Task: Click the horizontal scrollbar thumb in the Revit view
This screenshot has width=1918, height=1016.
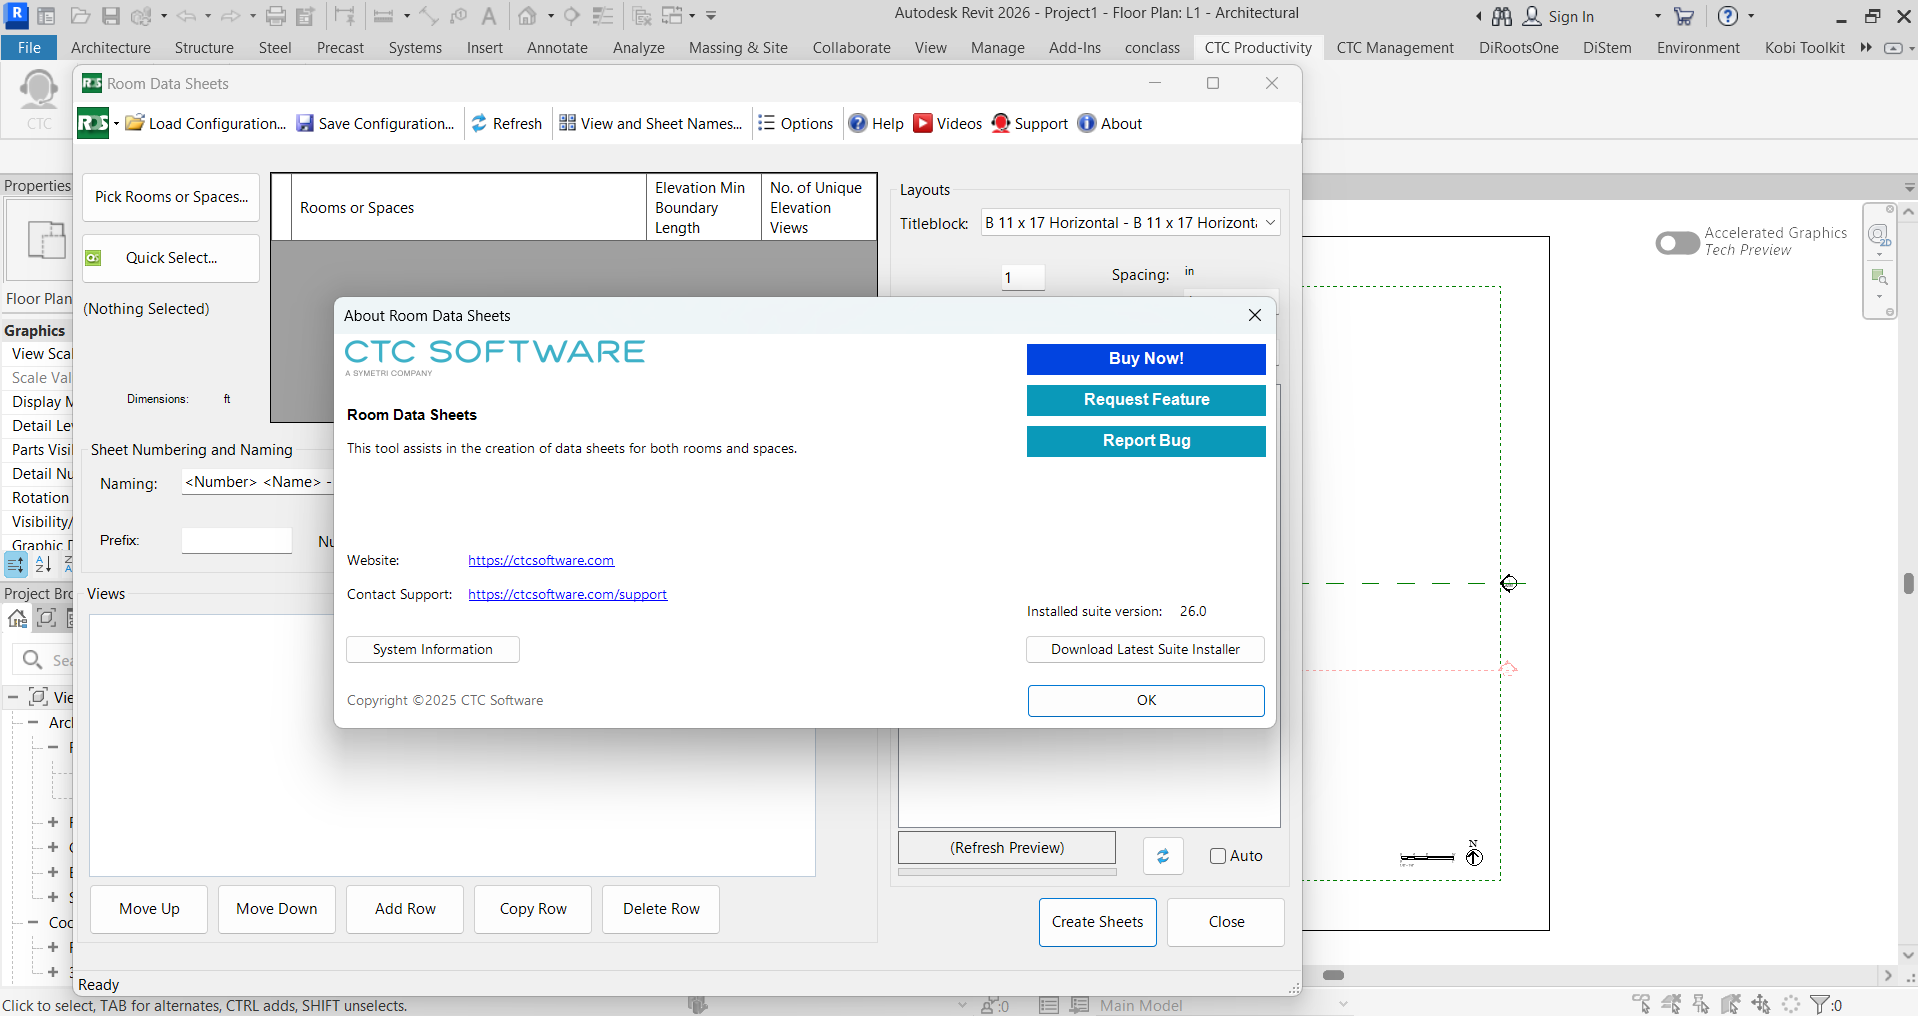Action: click(x=1333, y=975)
